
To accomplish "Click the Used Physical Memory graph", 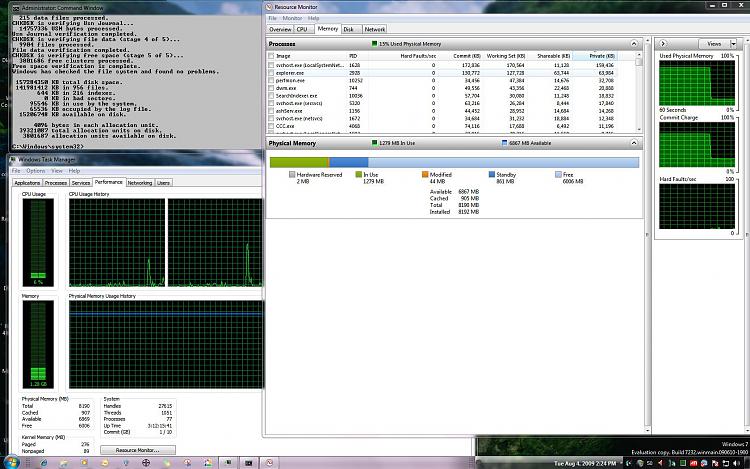I will coord(696,83).
